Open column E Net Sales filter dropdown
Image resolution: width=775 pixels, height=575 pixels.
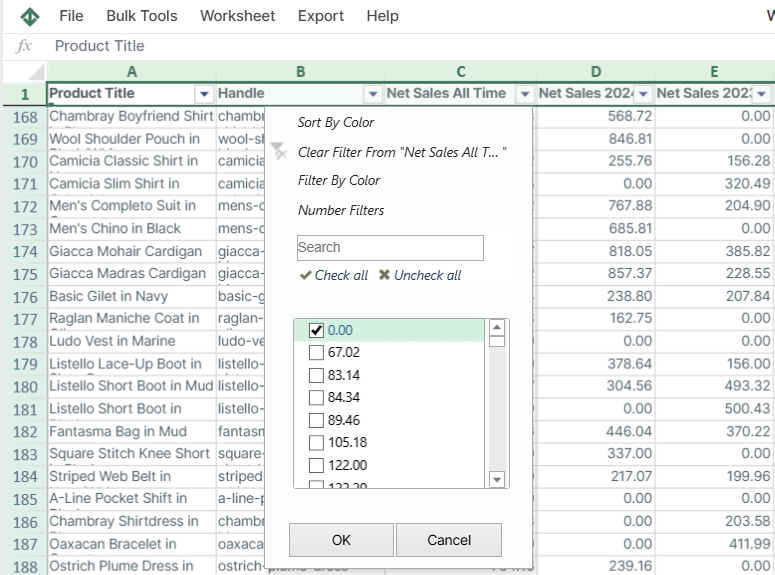[762, 93]
